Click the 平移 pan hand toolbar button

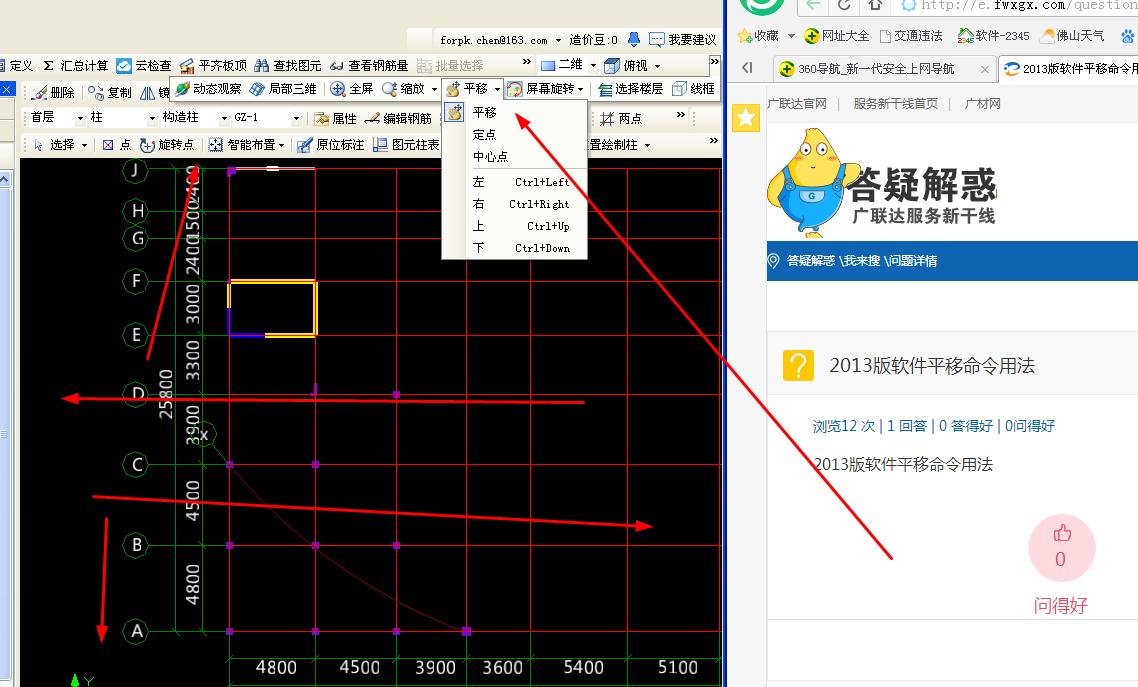[x=467, y=89]
